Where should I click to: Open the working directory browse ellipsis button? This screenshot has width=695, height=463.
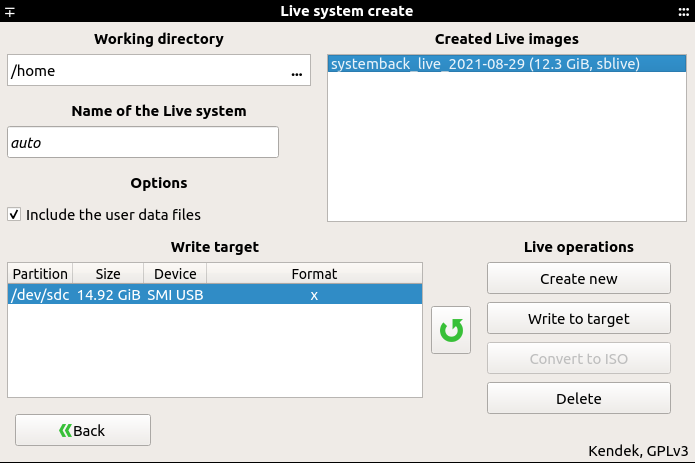(297, 72)
